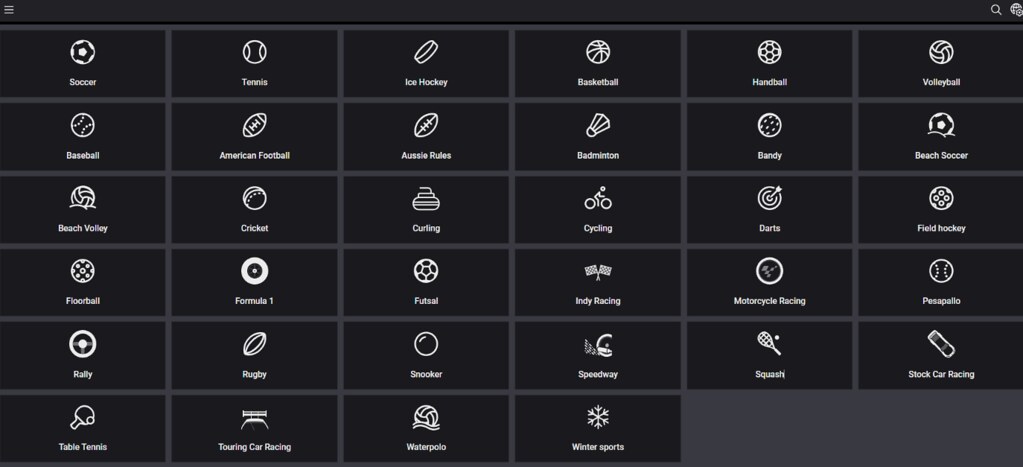Choose the Basketball icon
The image size is (1023, 467).
click(598, 52)
